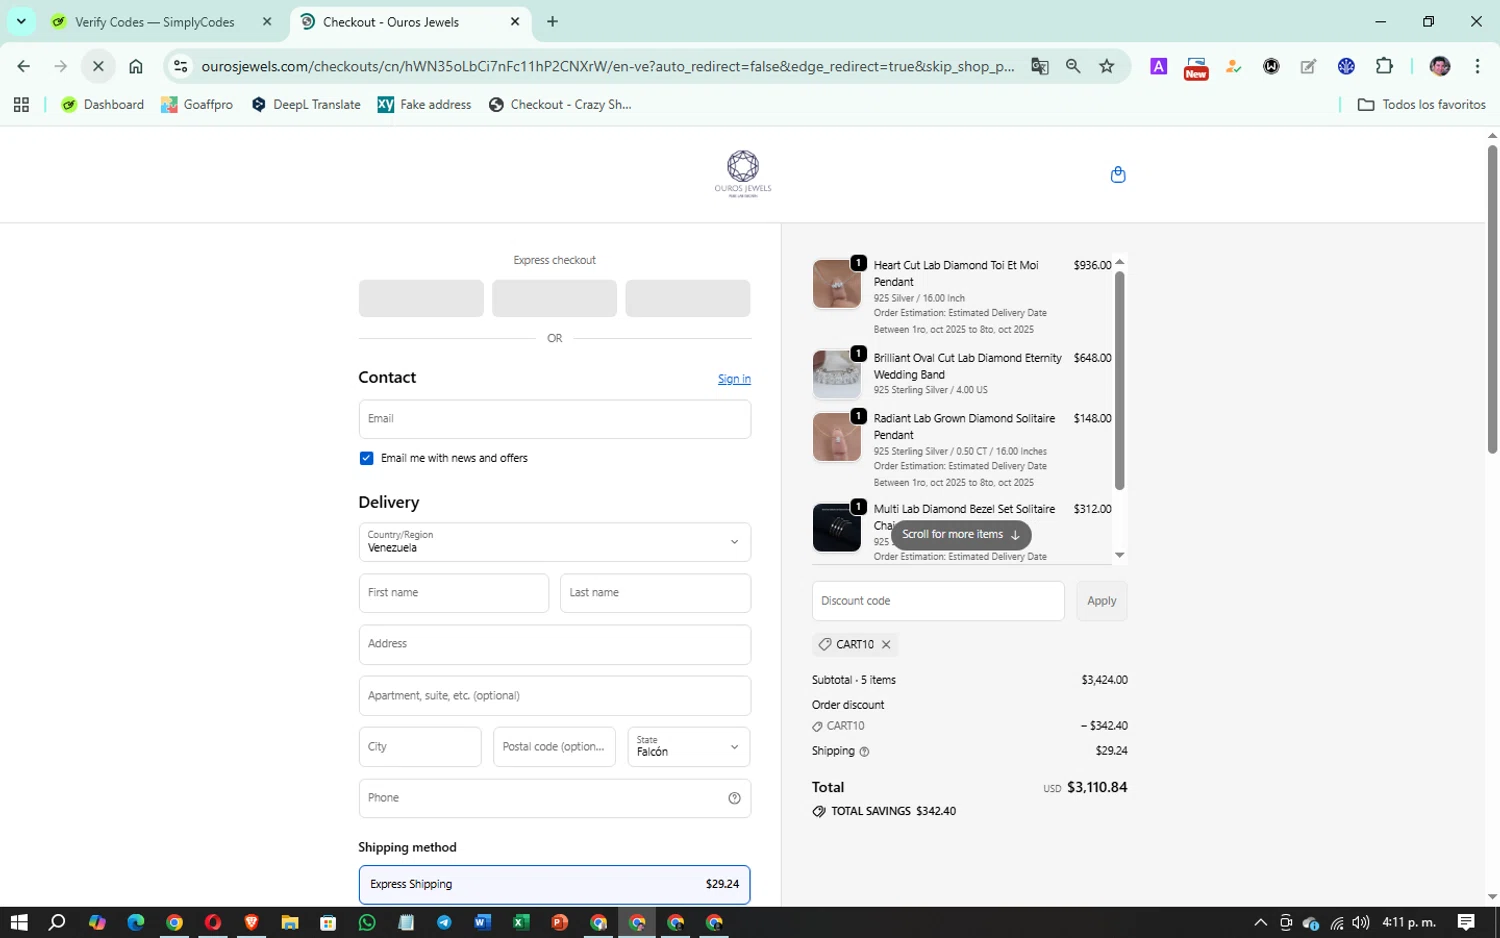Screen dimensions: 1500x938
Task: Show hidden system tray icons
Action: 1260,922
